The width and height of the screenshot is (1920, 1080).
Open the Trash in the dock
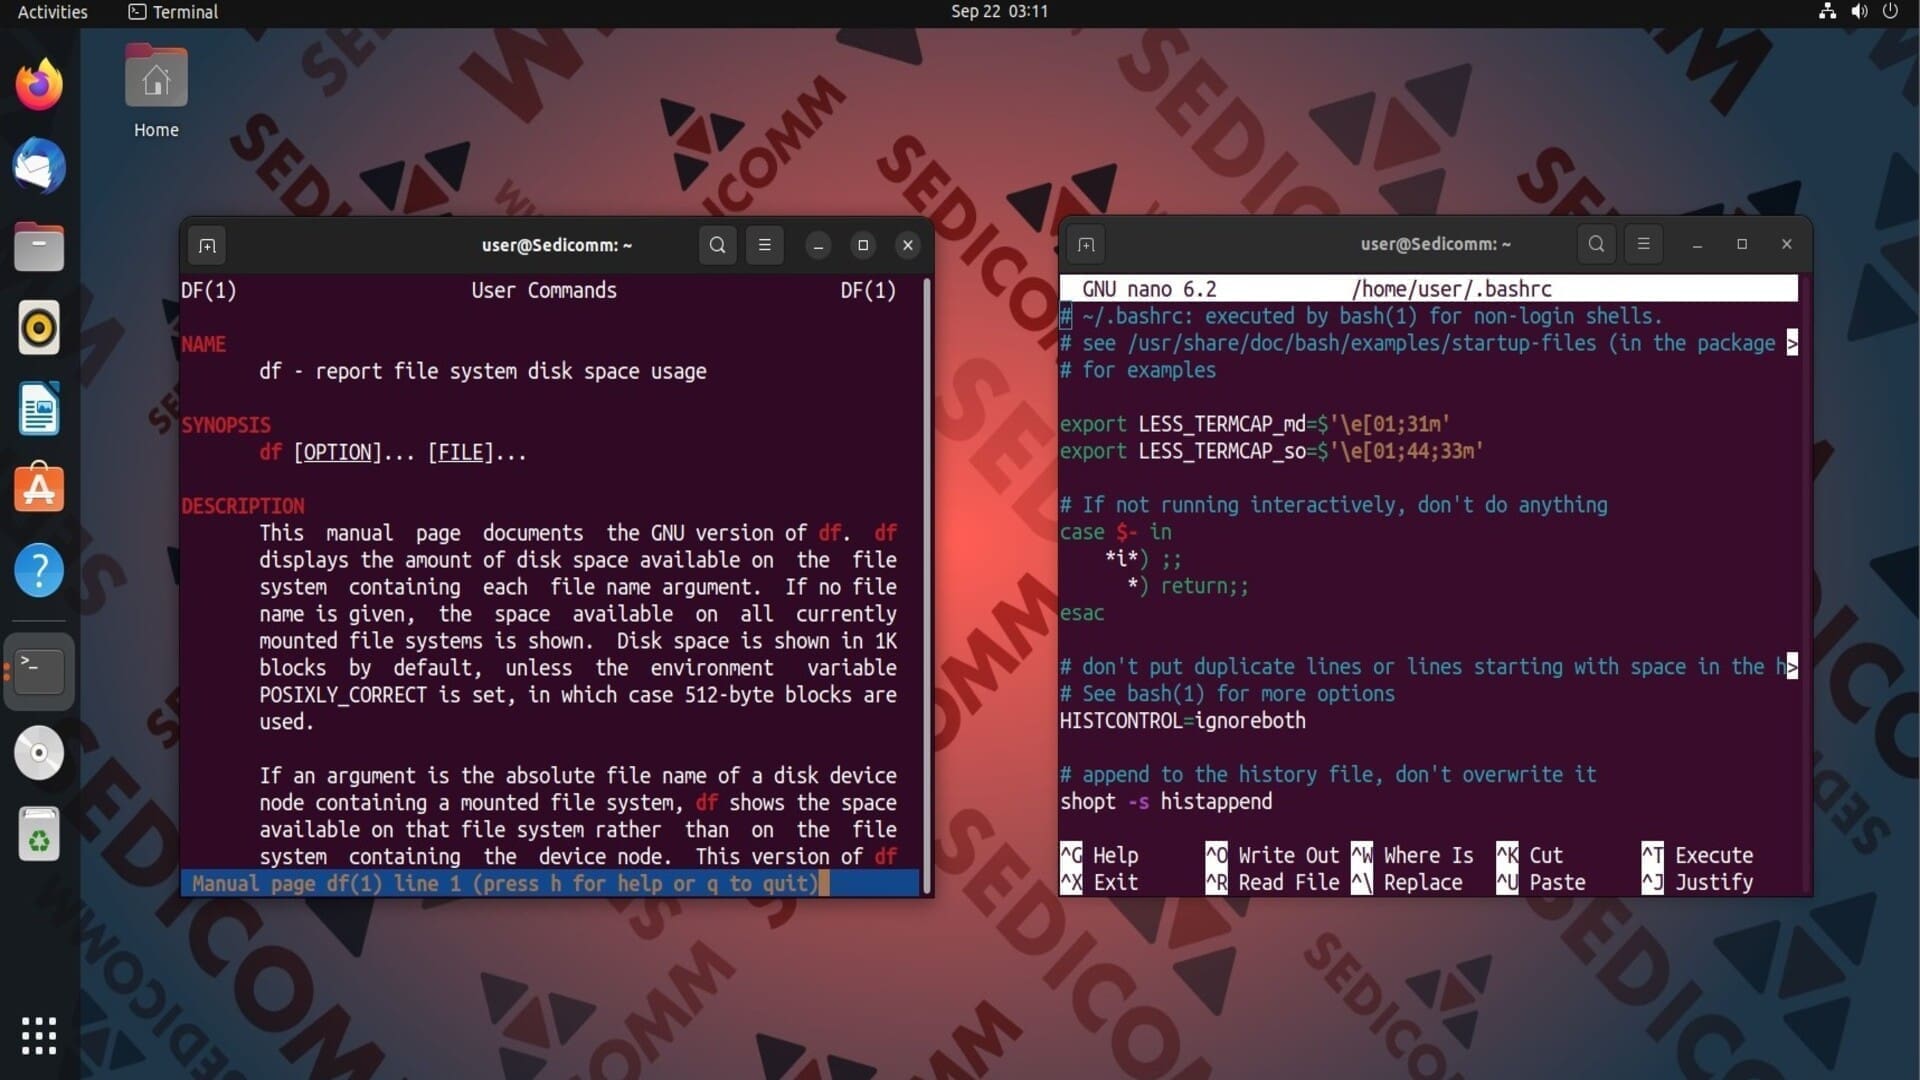pos(39,834)
